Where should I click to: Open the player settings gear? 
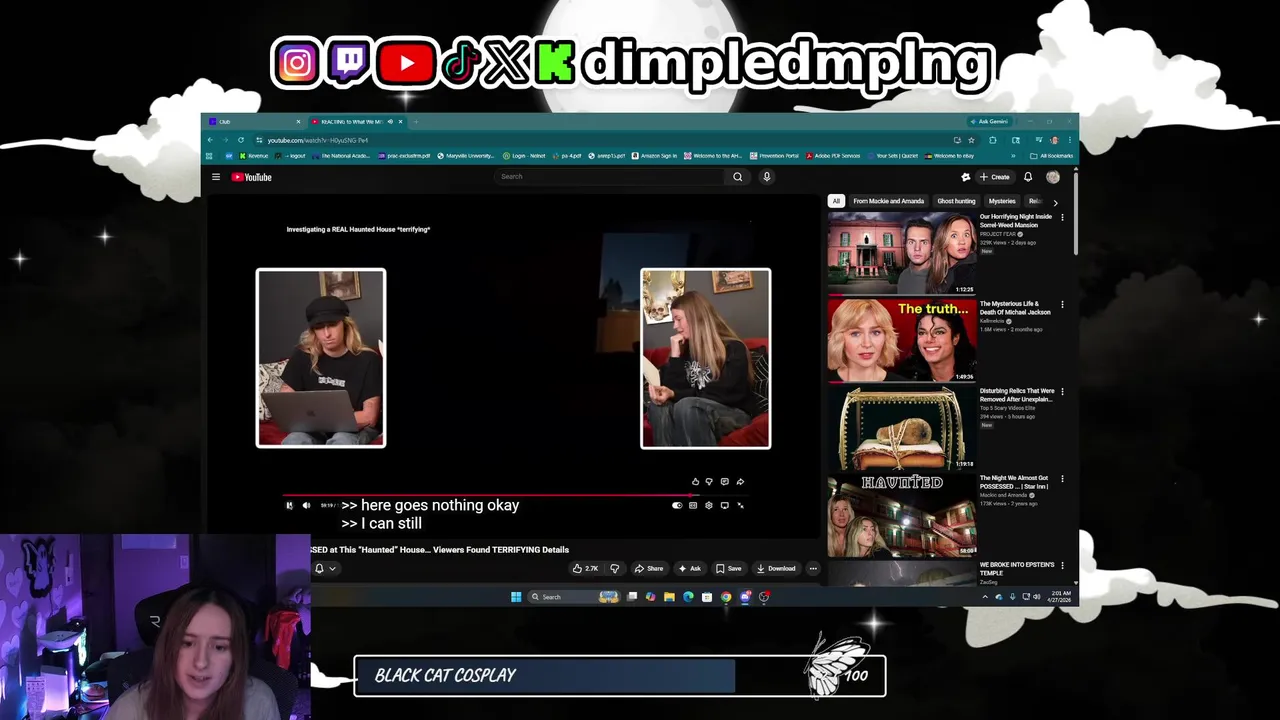[709, 506]
